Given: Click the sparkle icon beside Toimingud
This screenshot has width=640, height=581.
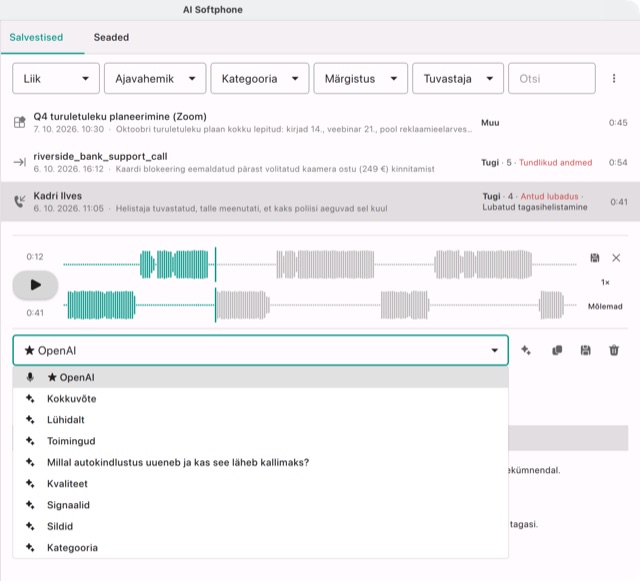Looking at the screenshot, I should pyautogui.click(x=30, y=441).
